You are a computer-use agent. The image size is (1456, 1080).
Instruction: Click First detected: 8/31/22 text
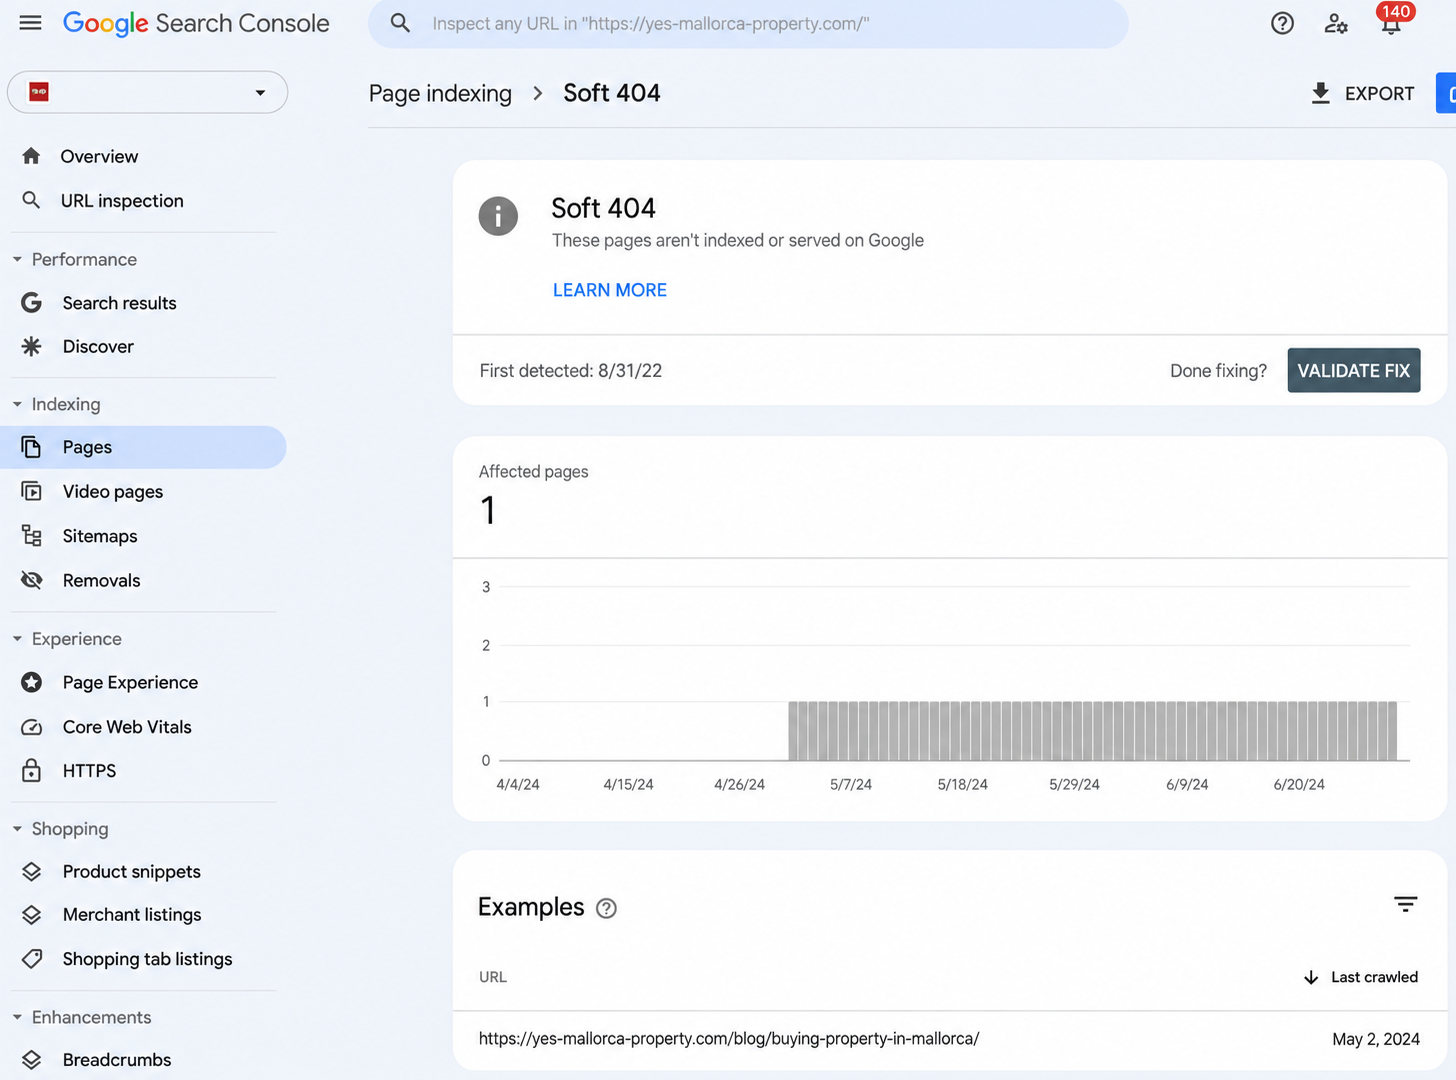pos(570,370)
